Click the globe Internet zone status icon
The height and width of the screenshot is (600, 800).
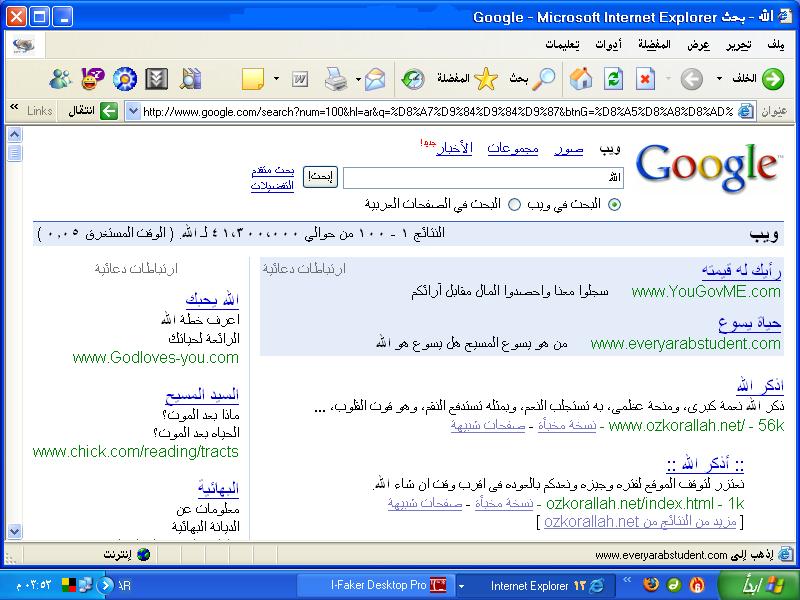click(x=143, y=554)
